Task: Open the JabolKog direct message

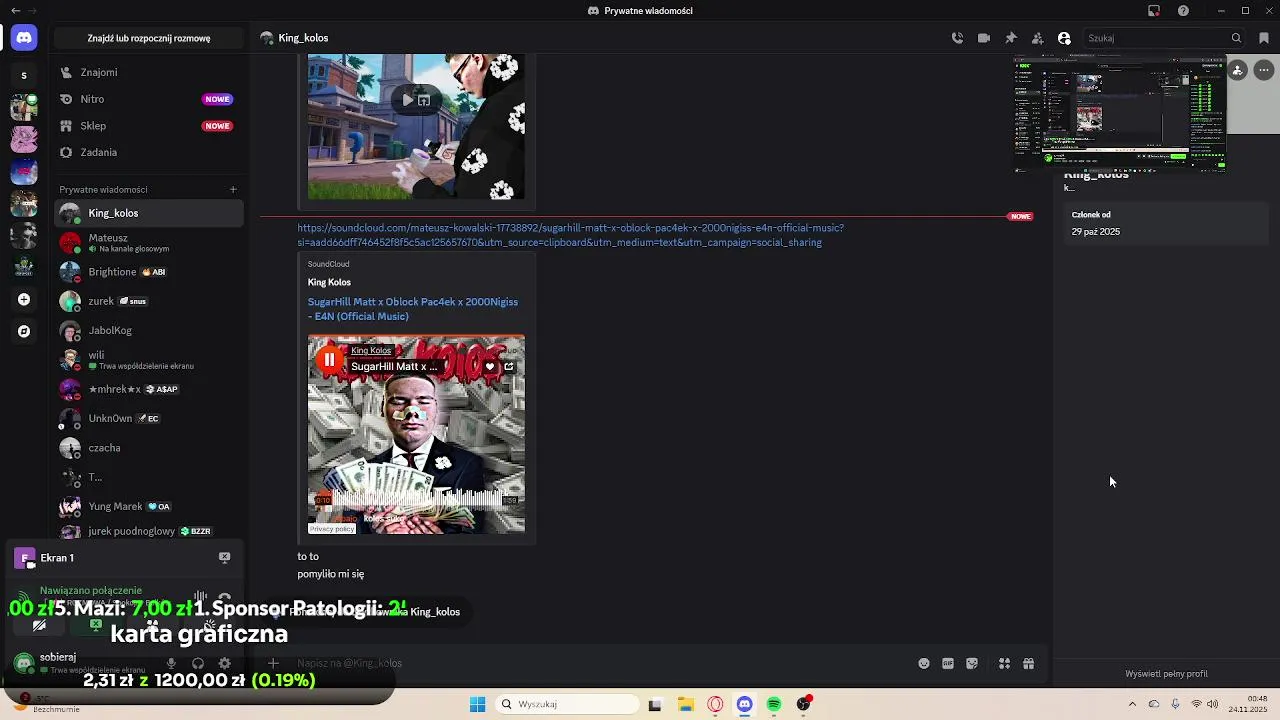Action: [x=149, y=330]
